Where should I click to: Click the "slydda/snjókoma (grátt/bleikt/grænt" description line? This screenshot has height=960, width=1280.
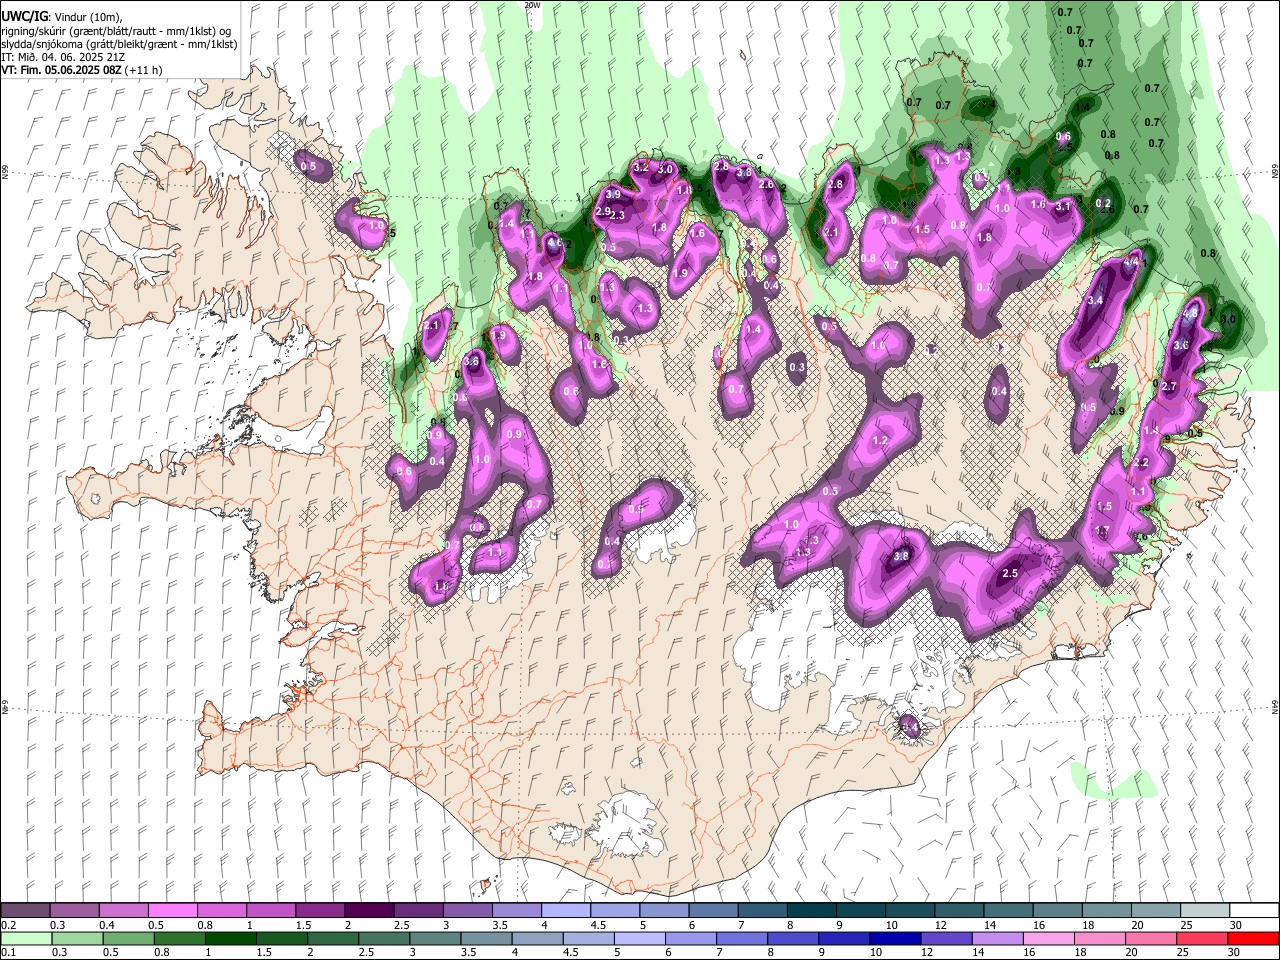tap(119, 44)
